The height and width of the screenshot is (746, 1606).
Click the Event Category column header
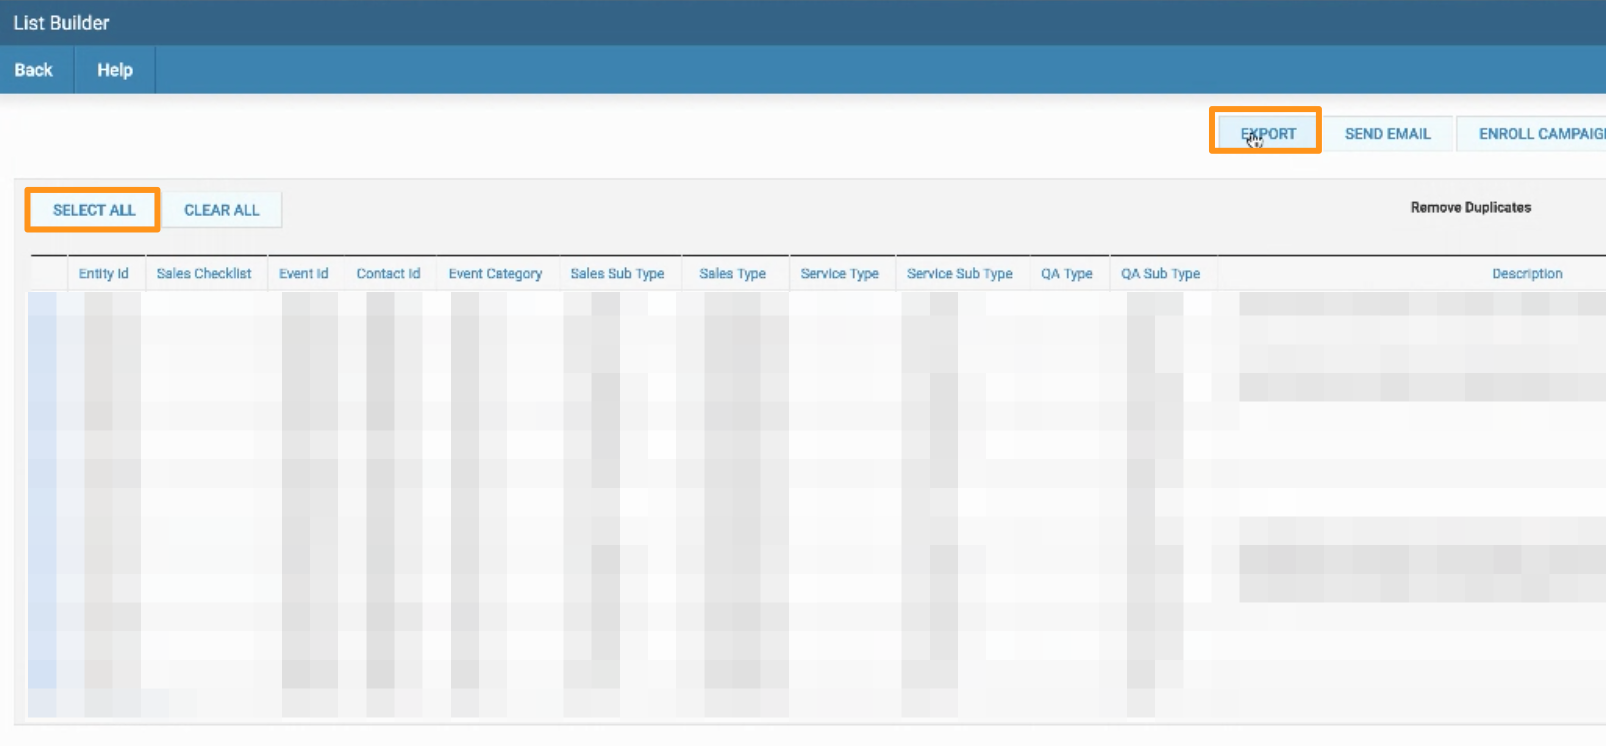[x=495, y=273]
